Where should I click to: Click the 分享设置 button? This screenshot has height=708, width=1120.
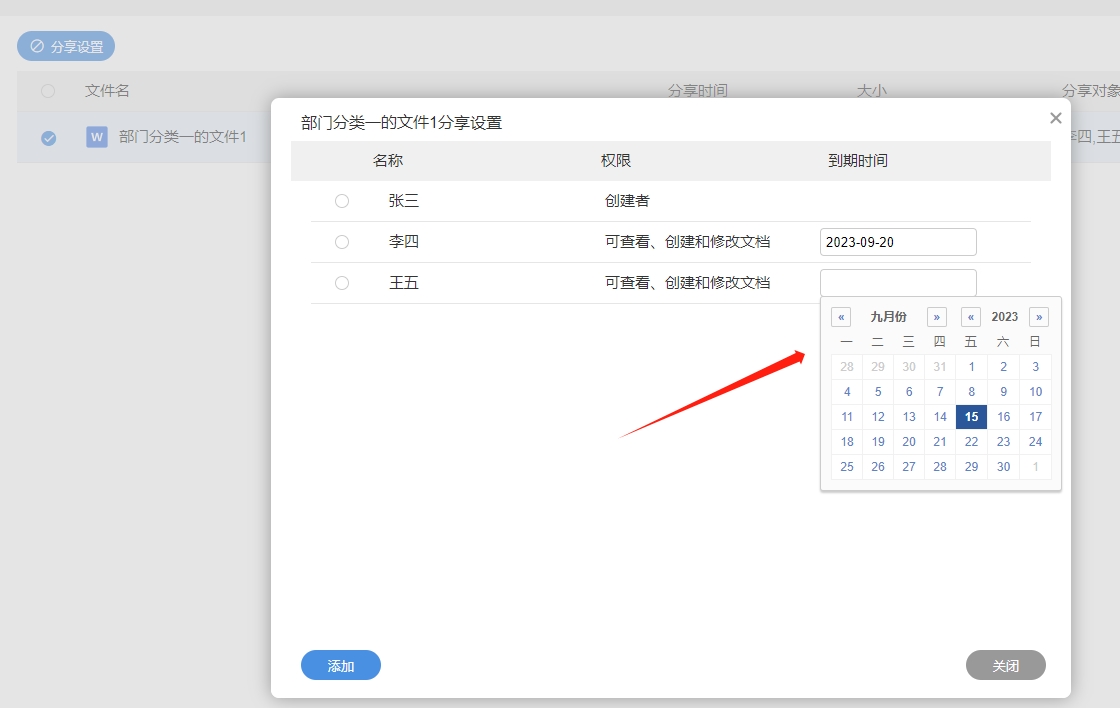66,46
